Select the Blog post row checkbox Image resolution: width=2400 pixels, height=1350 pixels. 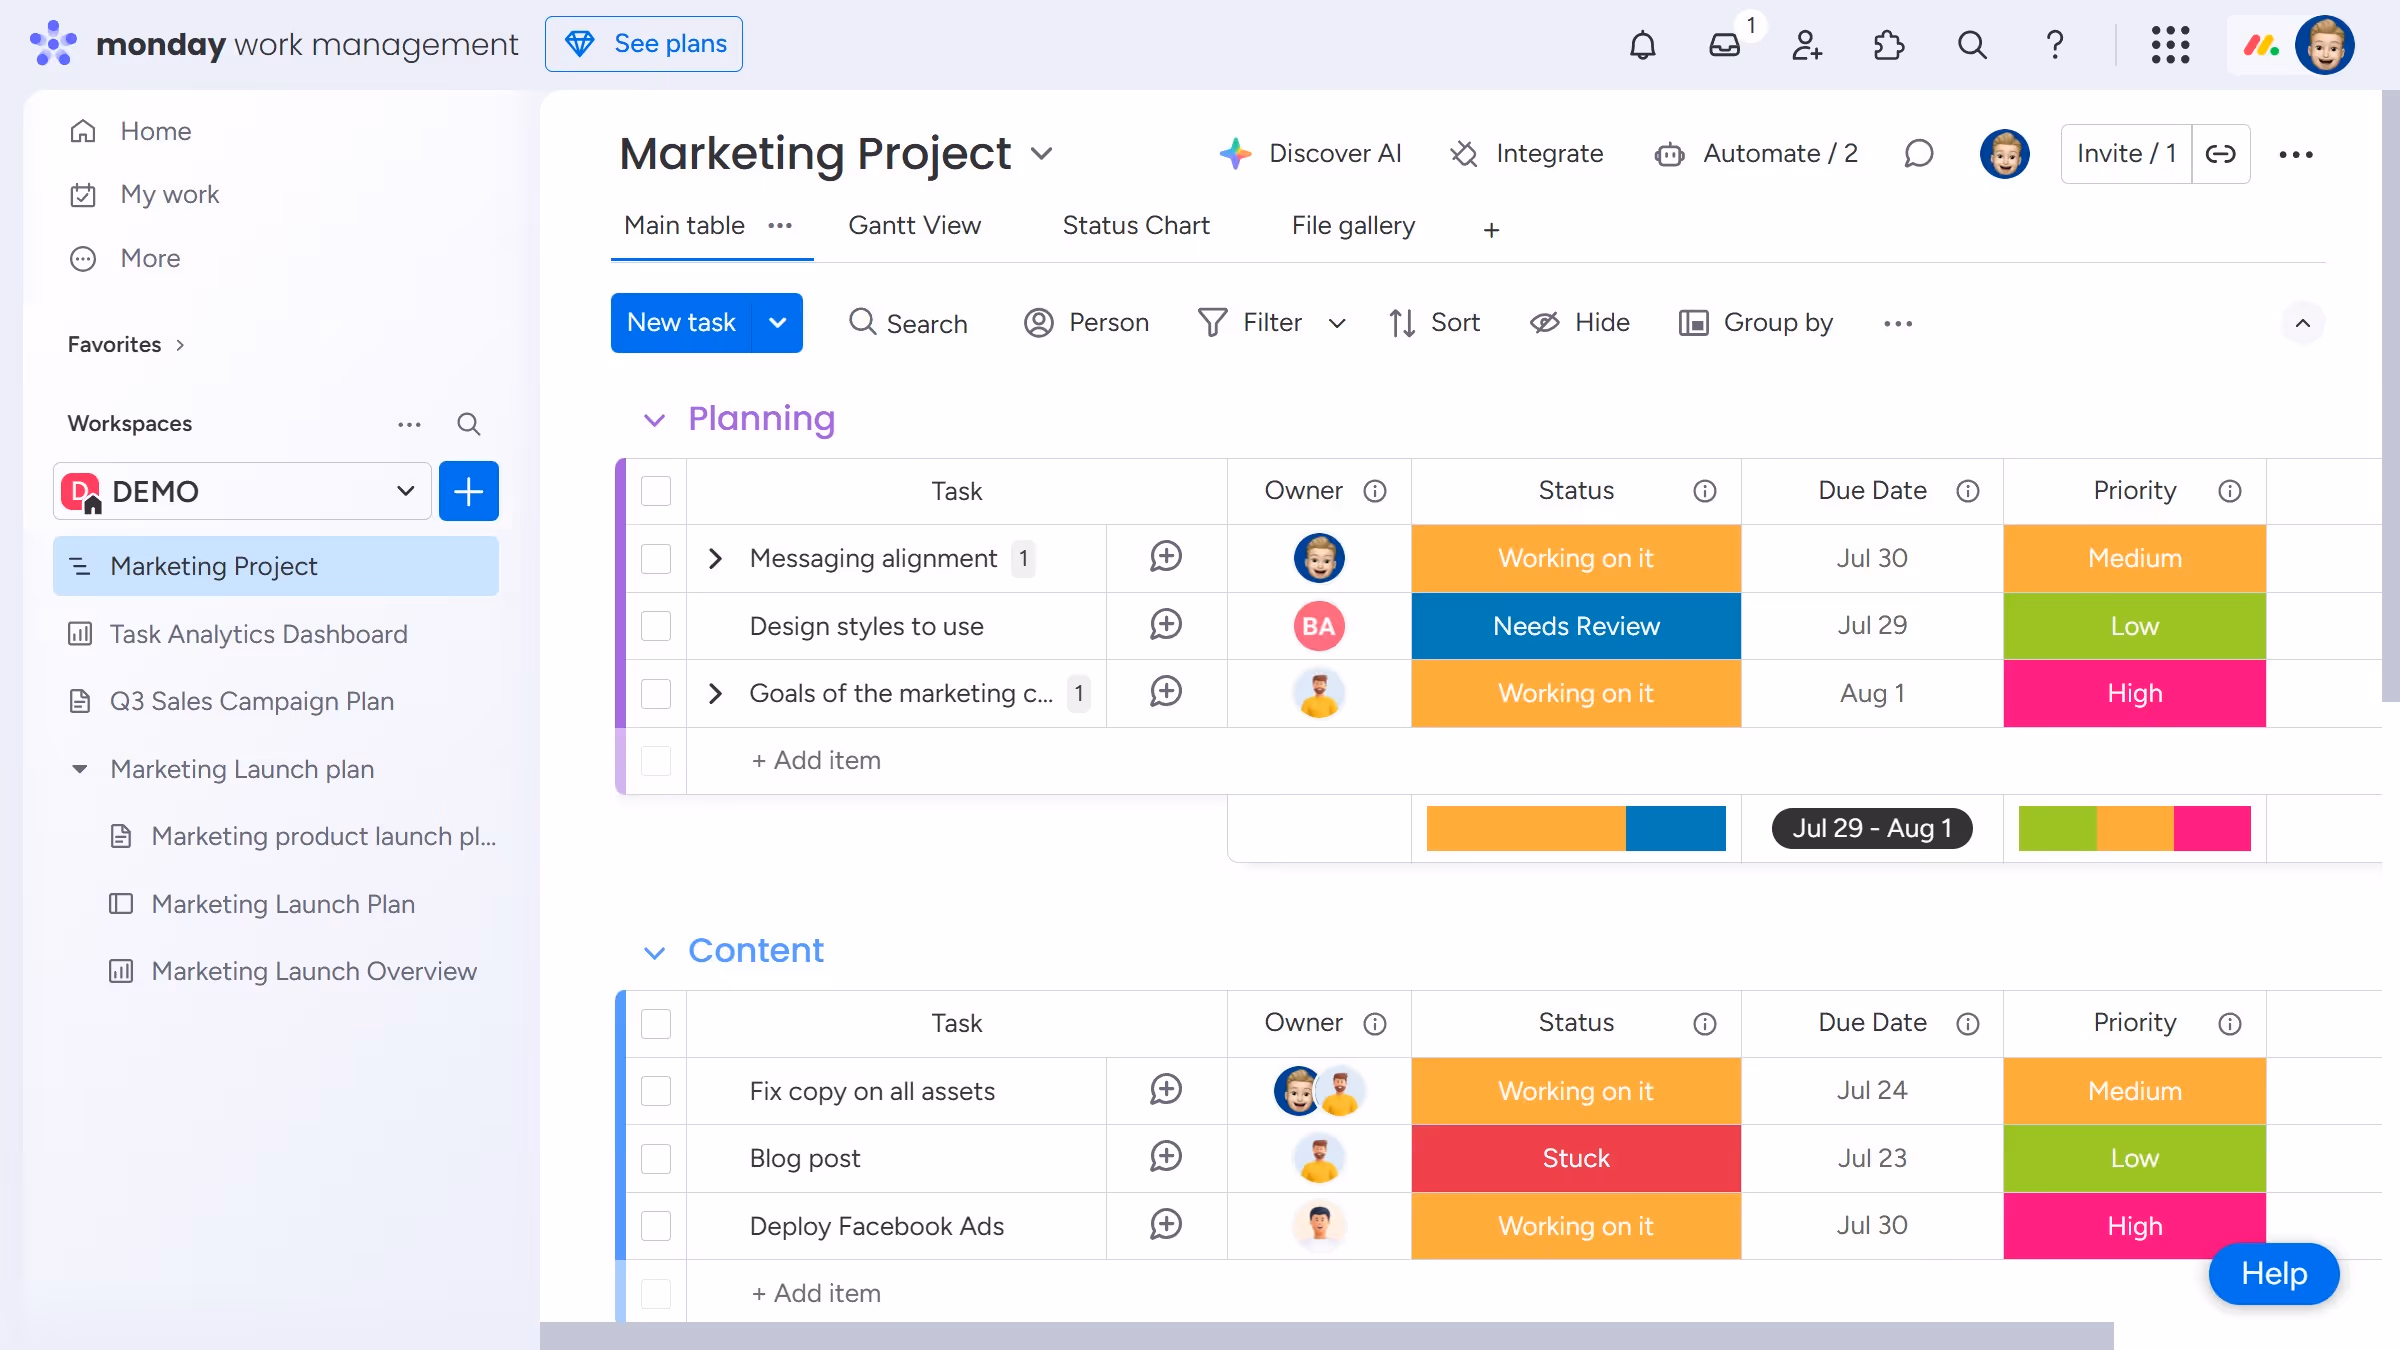point(656,1158)
